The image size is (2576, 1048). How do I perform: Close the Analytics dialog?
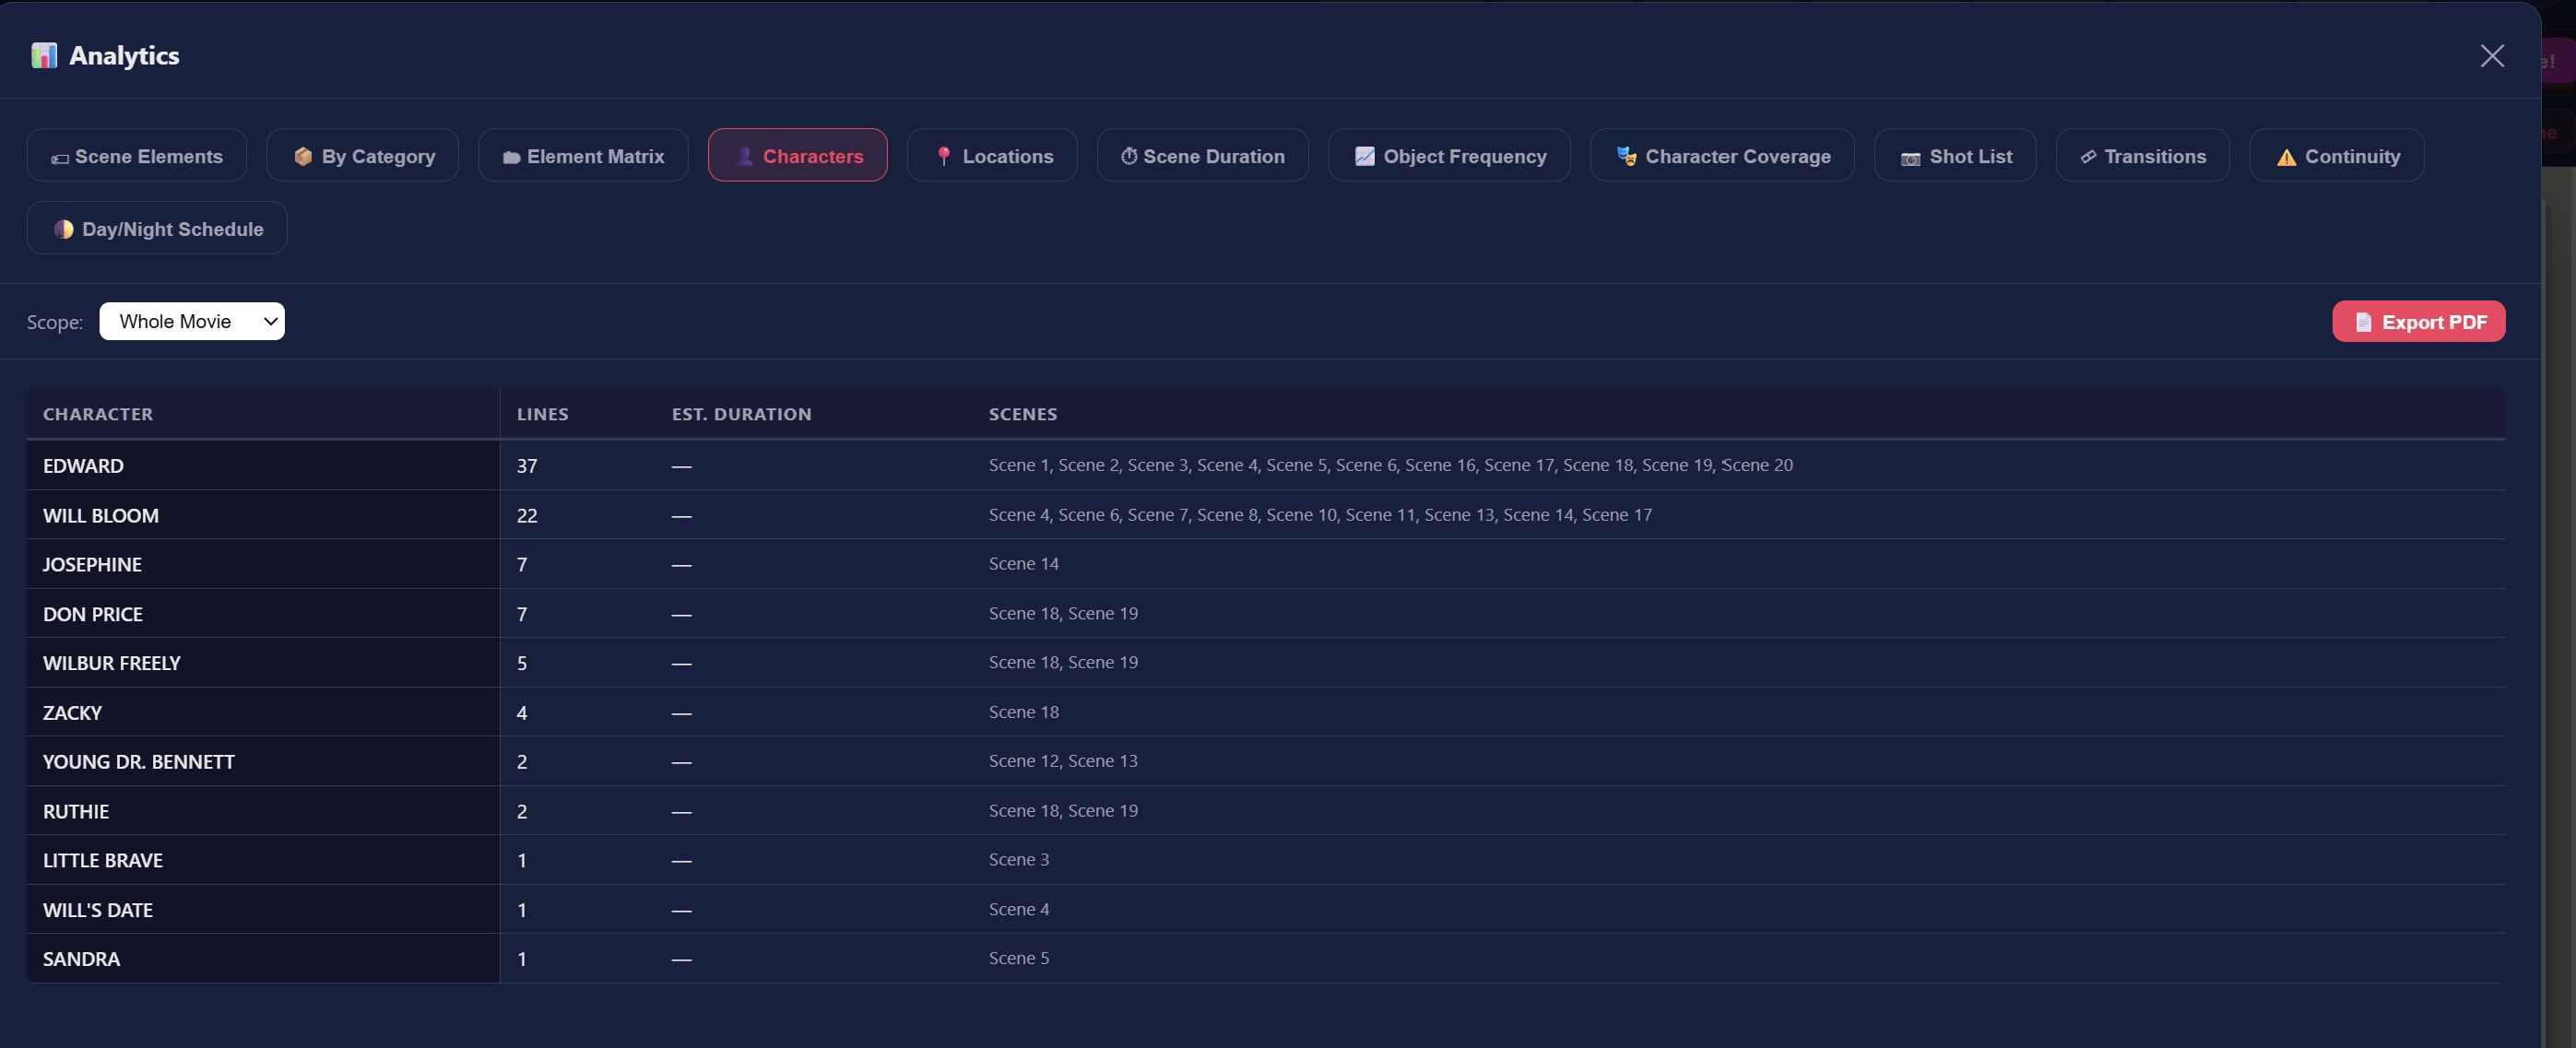pos(2491,56)
